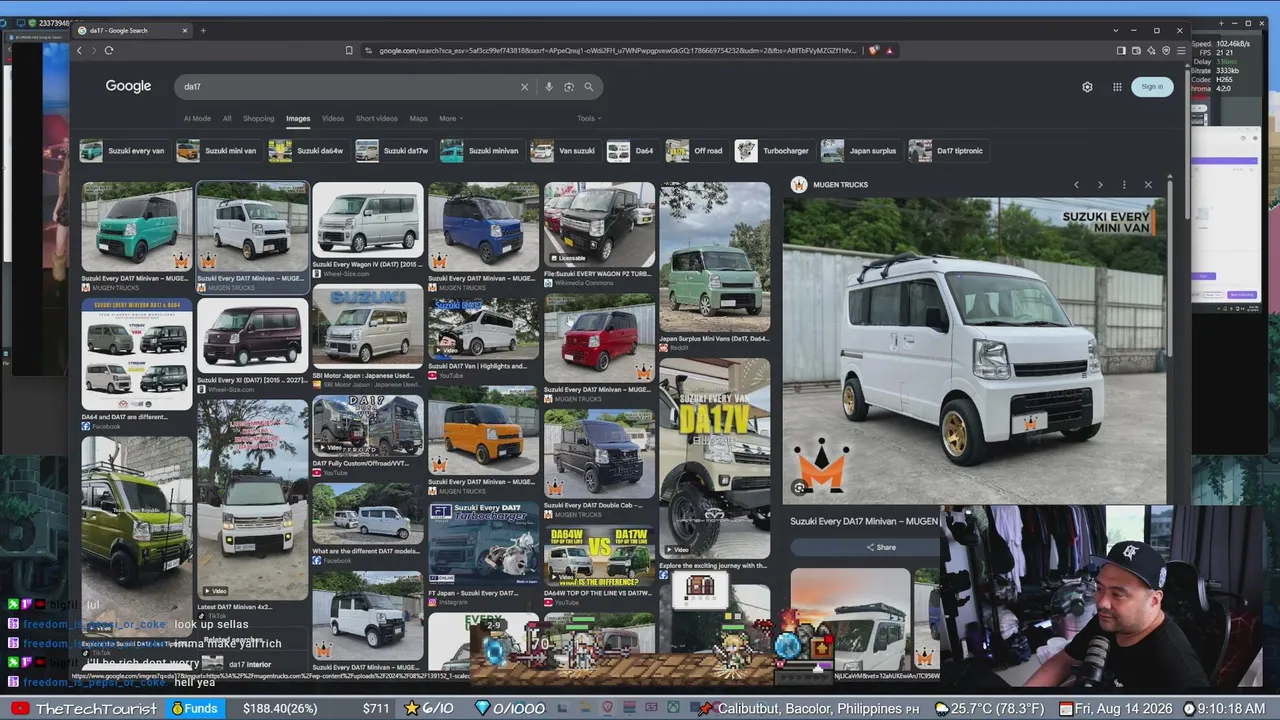Open the Suzuki Every DA17 Double Cab thumbnail

600,453
